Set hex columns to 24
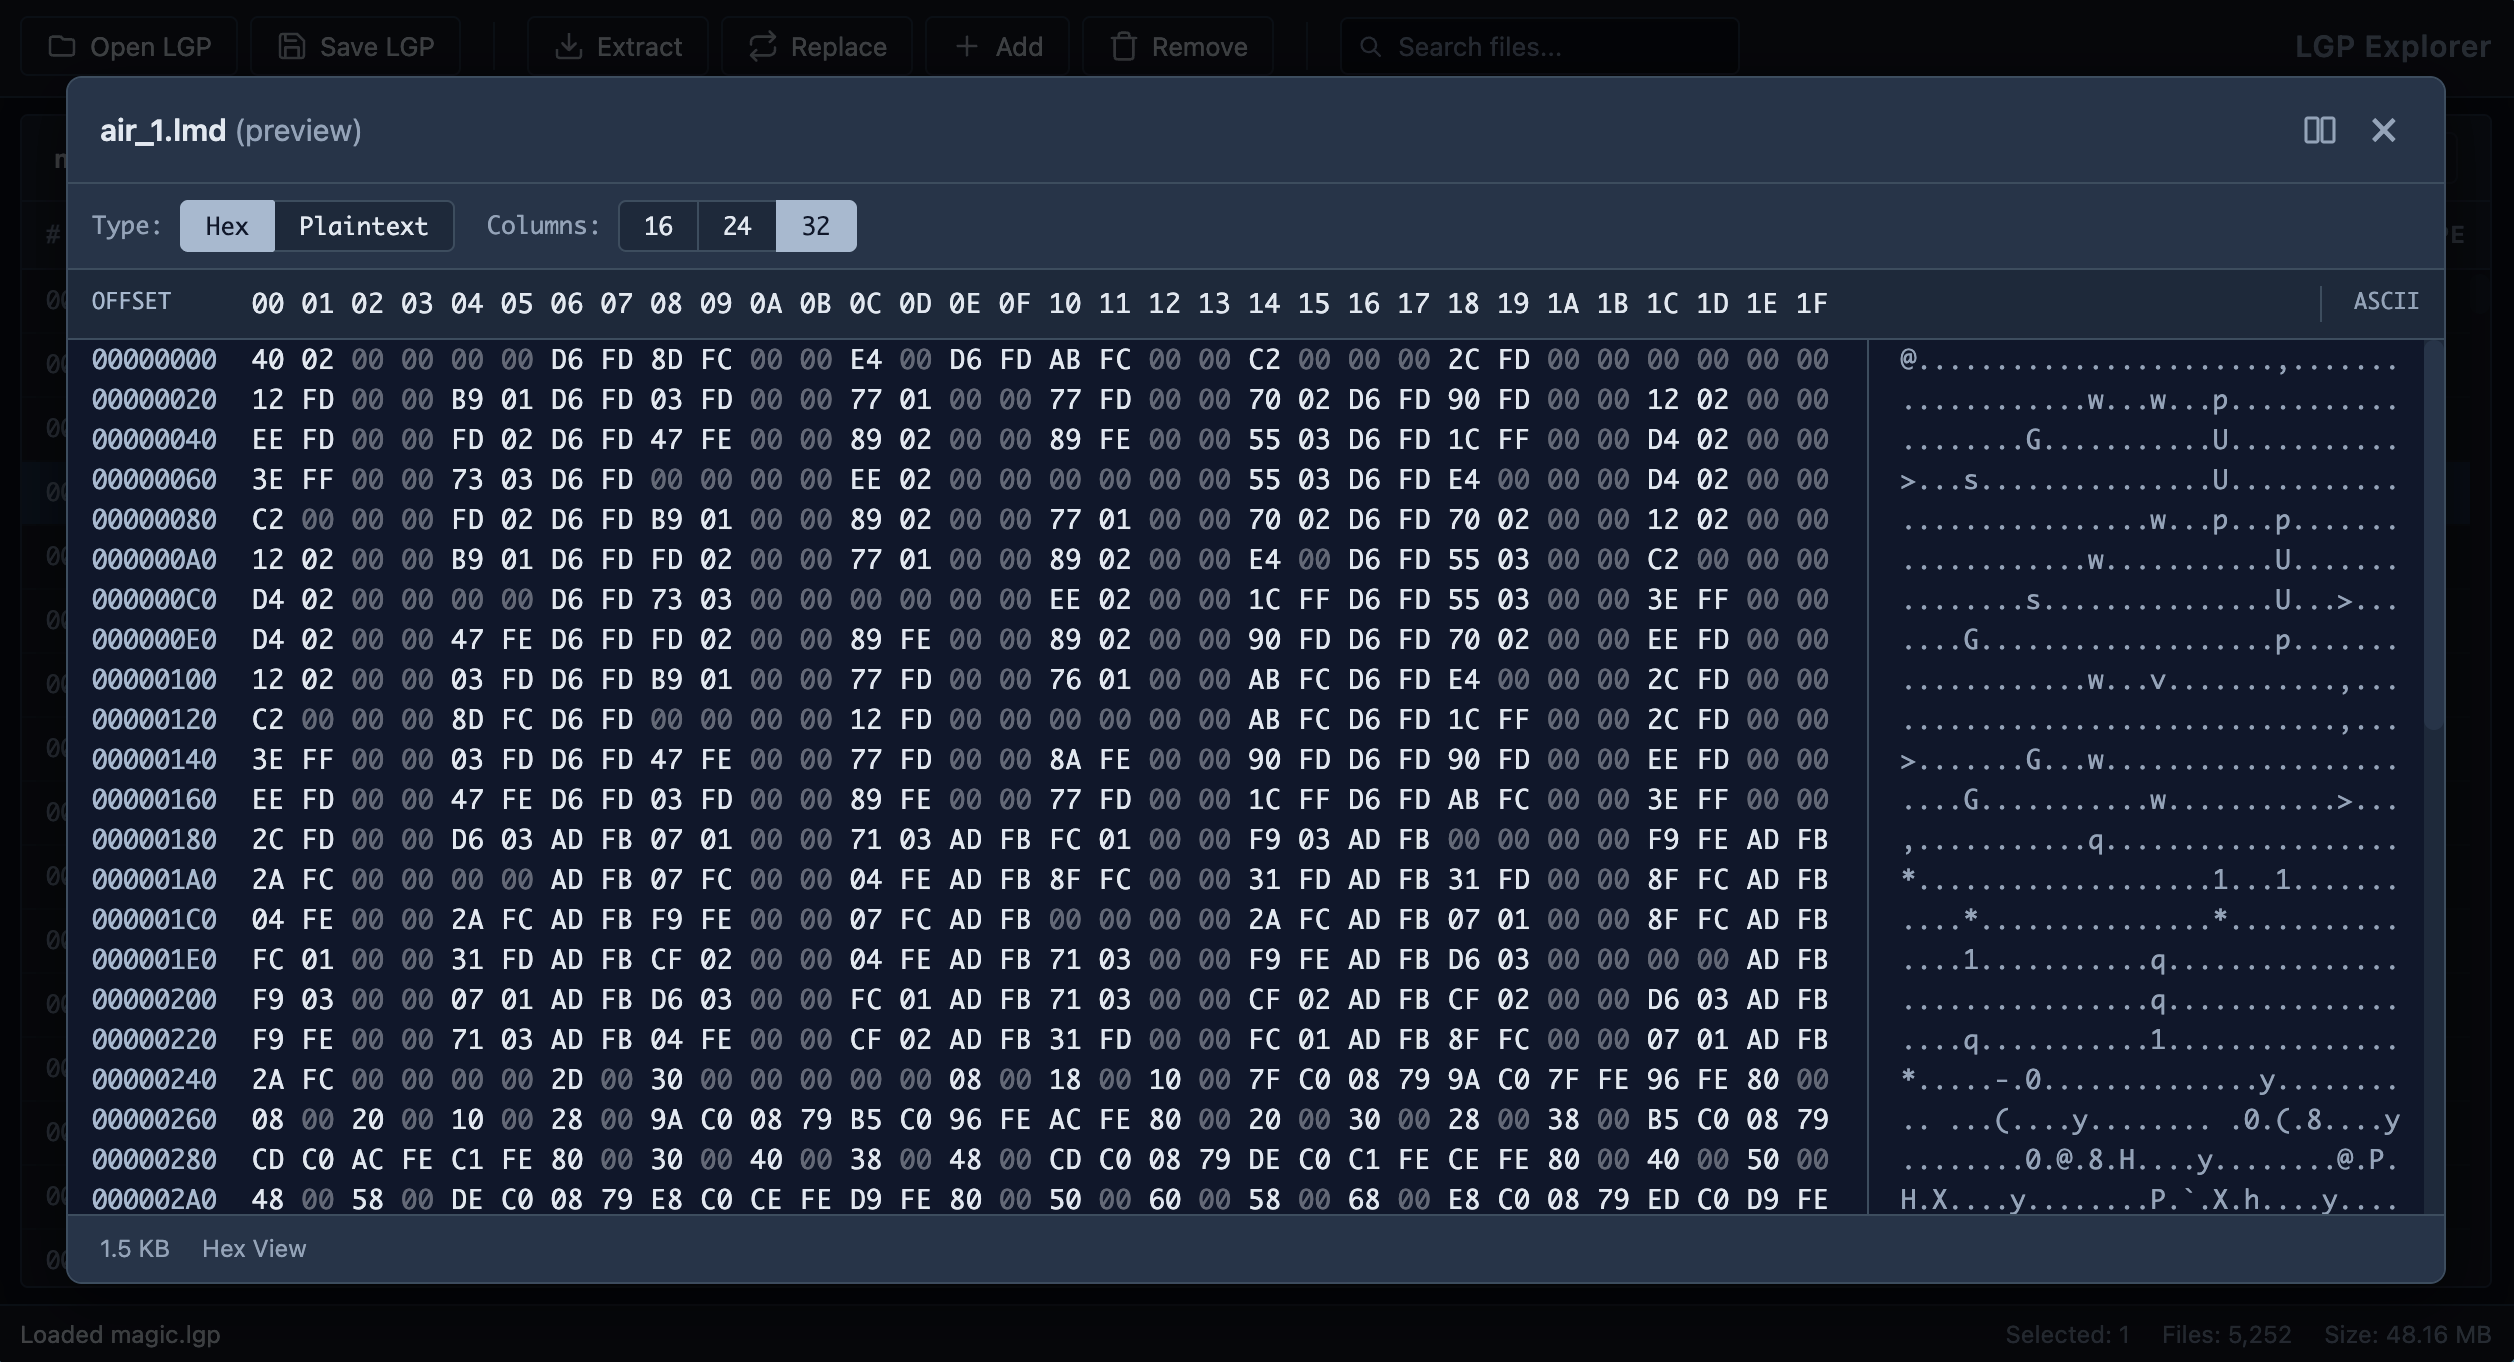2514x1362 pixels. (737, 226)
